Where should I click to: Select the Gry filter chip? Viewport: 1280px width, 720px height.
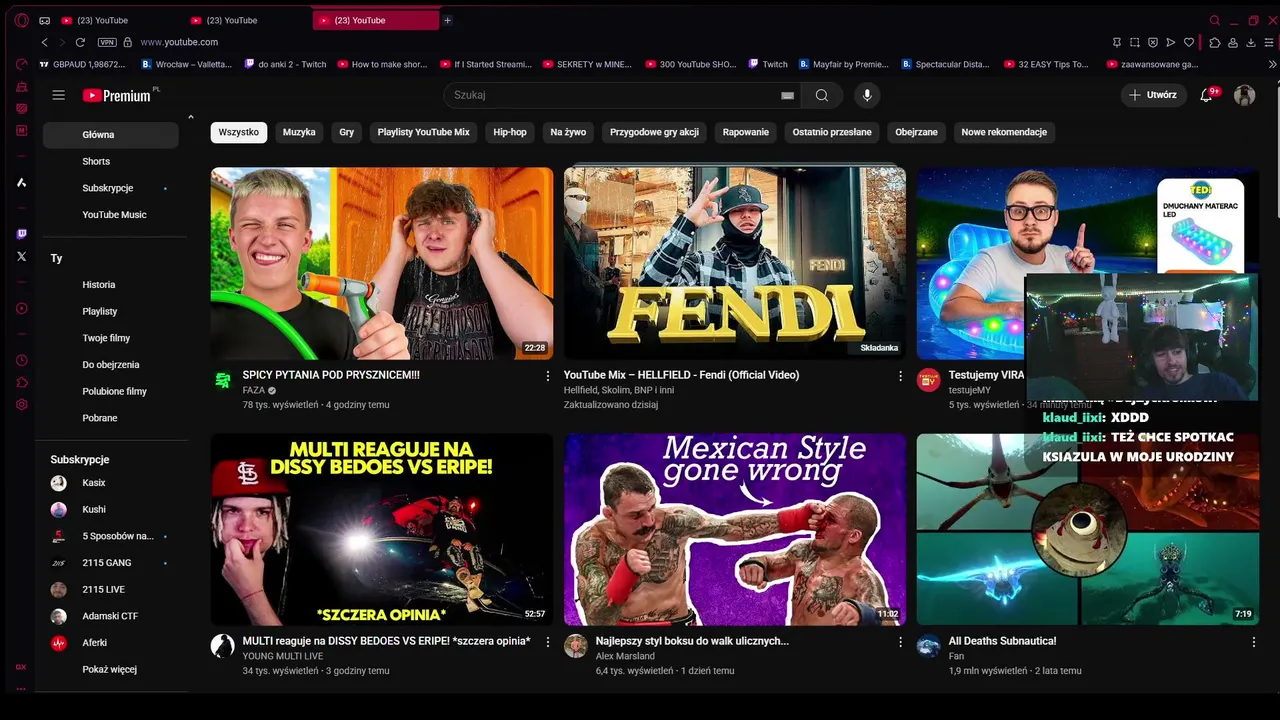[346, 132]
